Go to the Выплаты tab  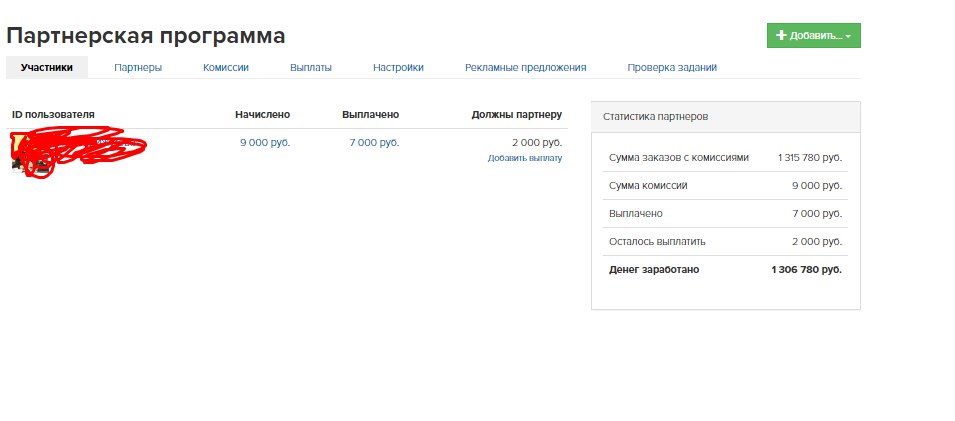pyautogui.click(x=311, y=68)
